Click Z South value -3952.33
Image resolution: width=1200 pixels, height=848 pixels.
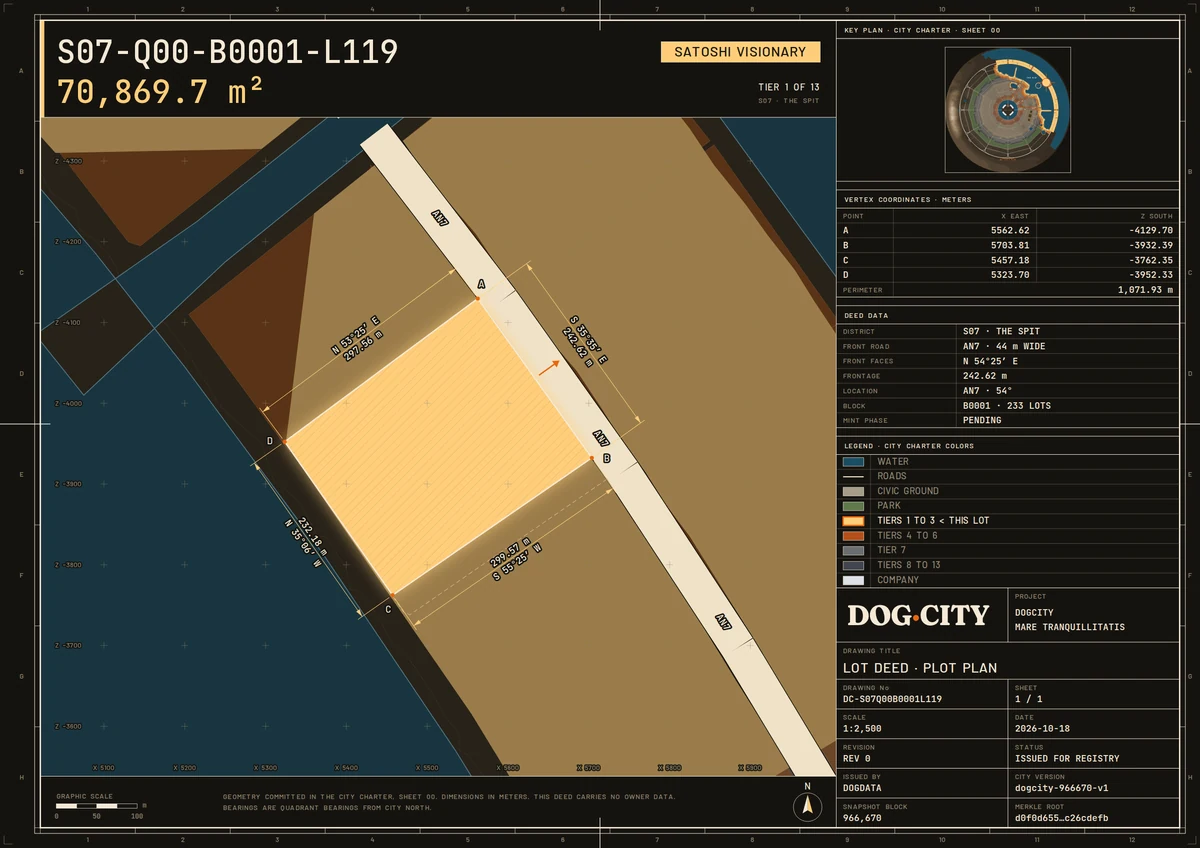(1150, 275)
